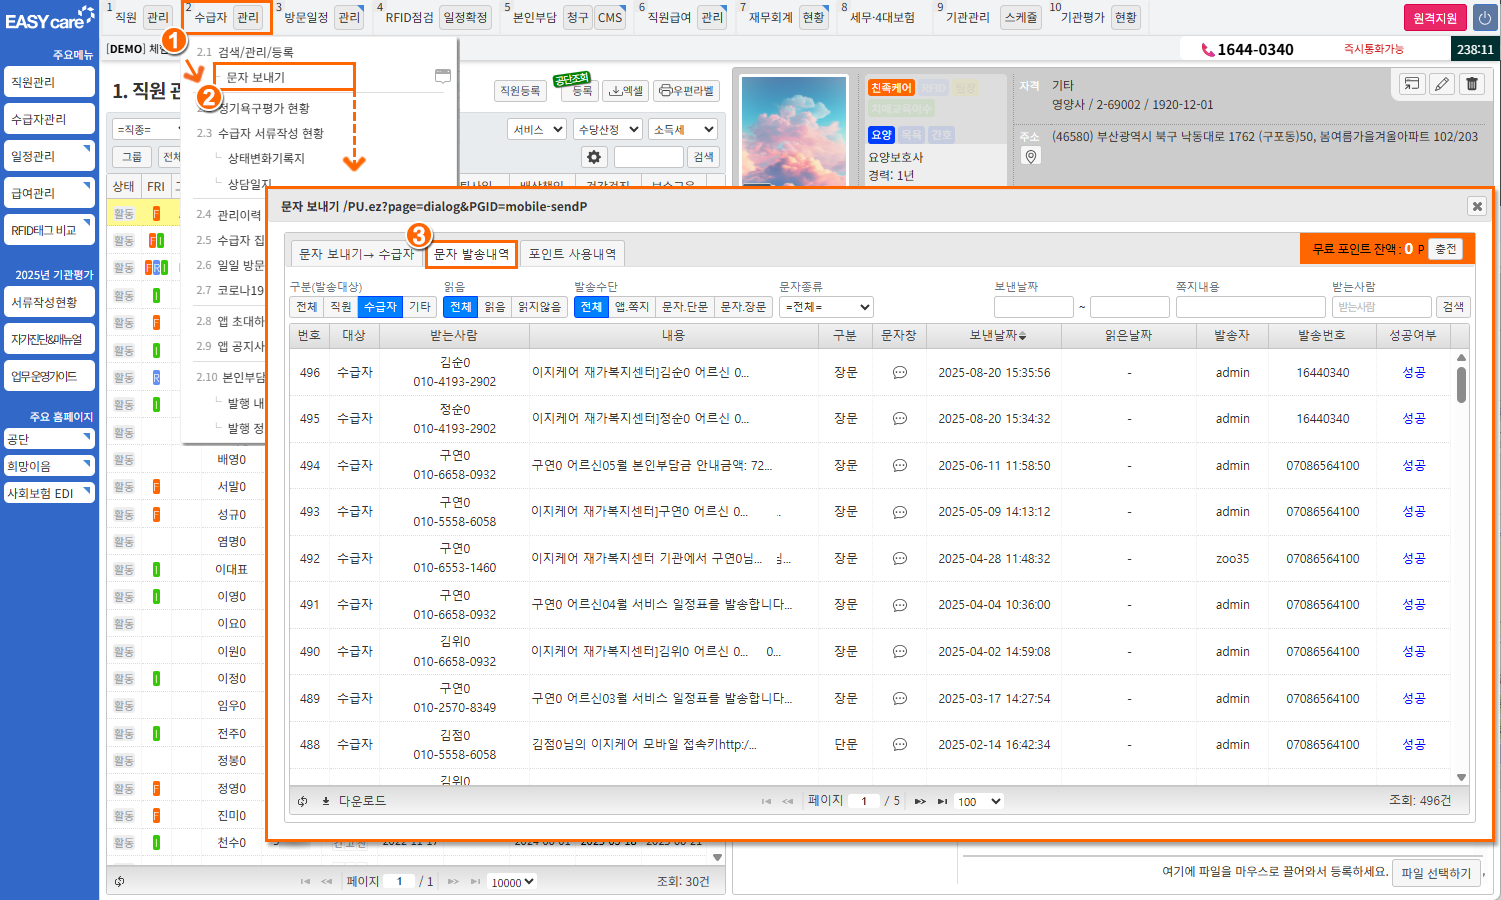Click the pencil edit icon in profile panel
The height and width of the screenshot is (900, 1501).
pos(1442,84)
